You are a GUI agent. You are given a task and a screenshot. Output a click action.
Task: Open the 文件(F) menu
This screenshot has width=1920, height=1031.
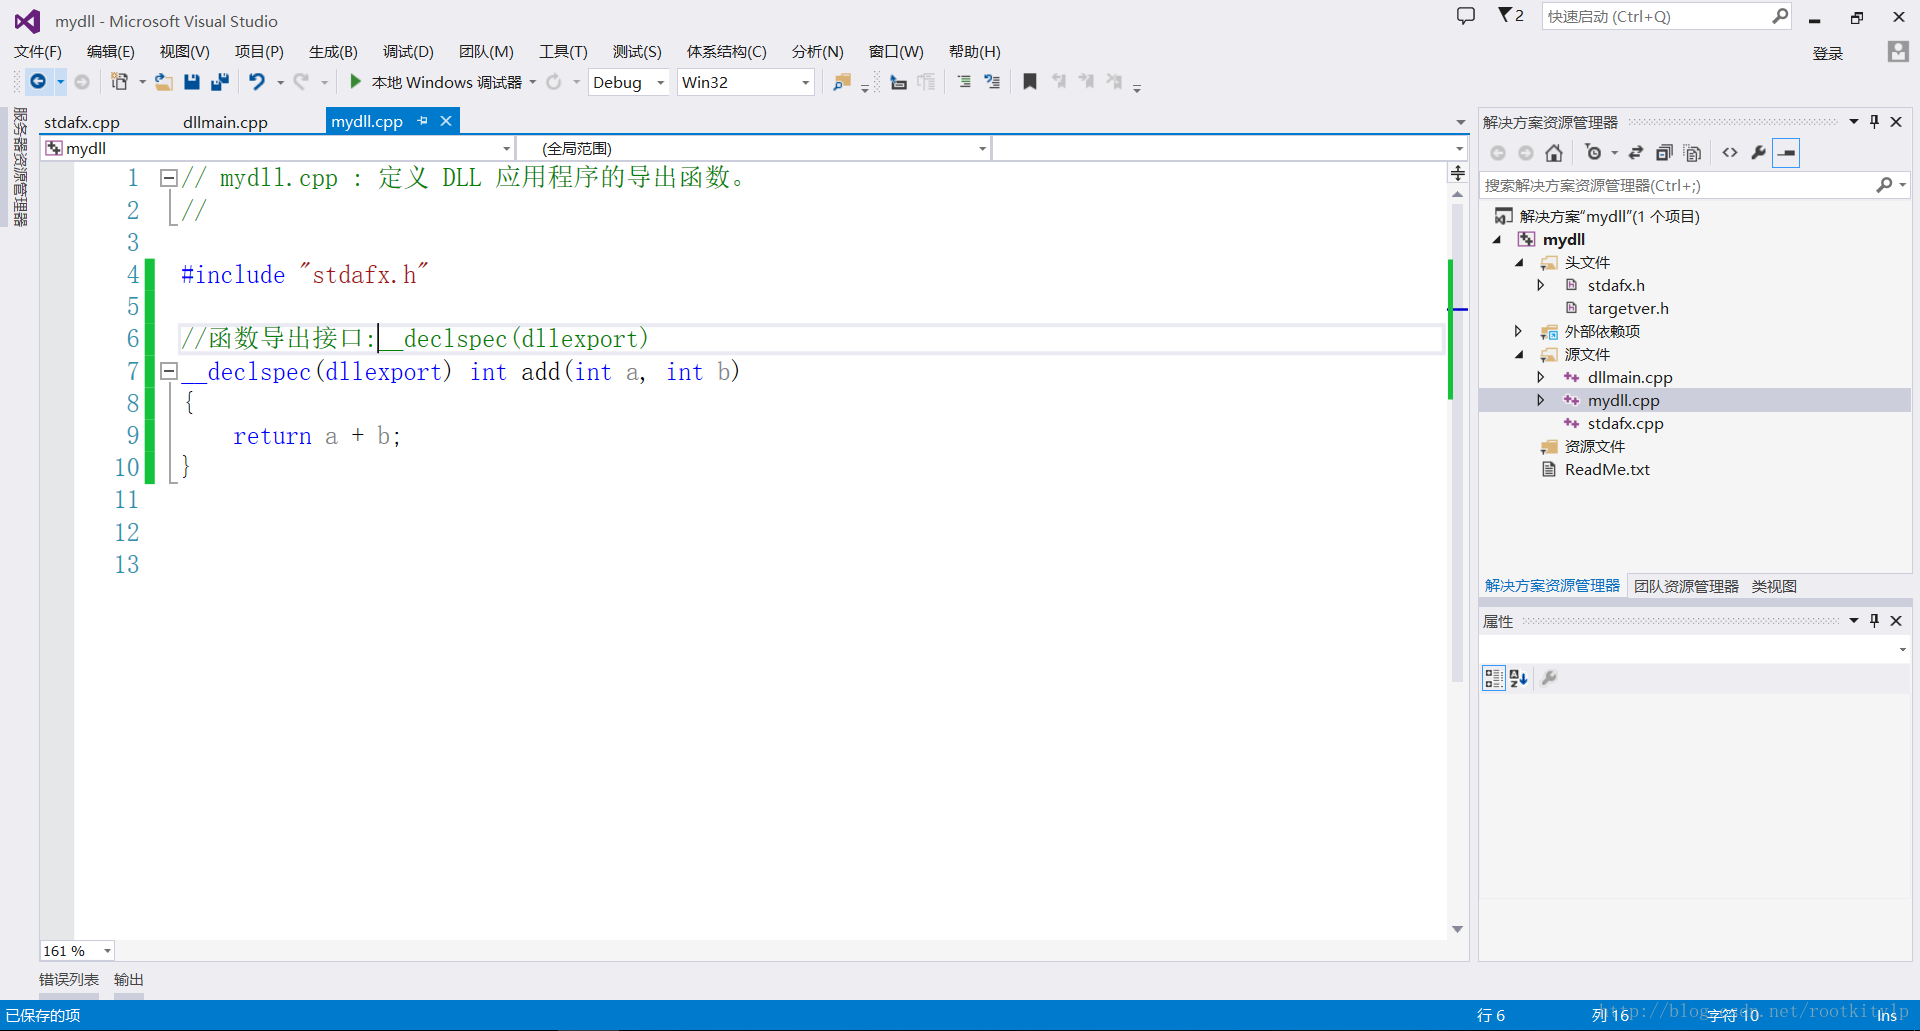[x=38, y=51]
